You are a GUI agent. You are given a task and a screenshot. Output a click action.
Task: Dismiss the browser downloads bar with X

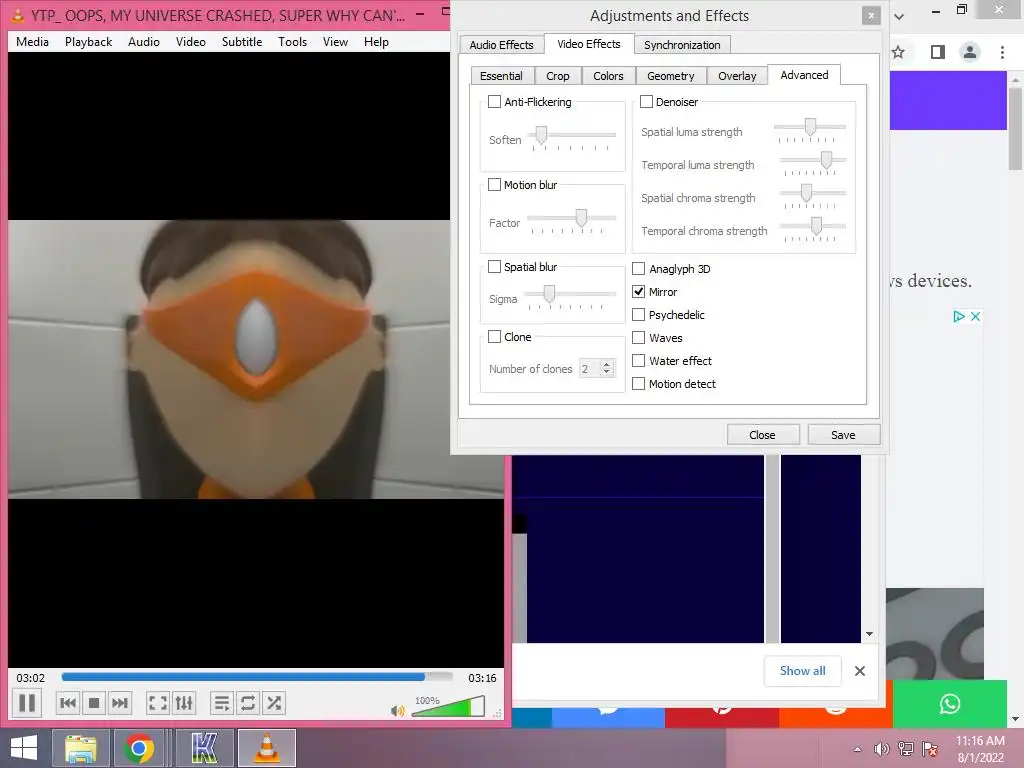click(x=859, y=671)
